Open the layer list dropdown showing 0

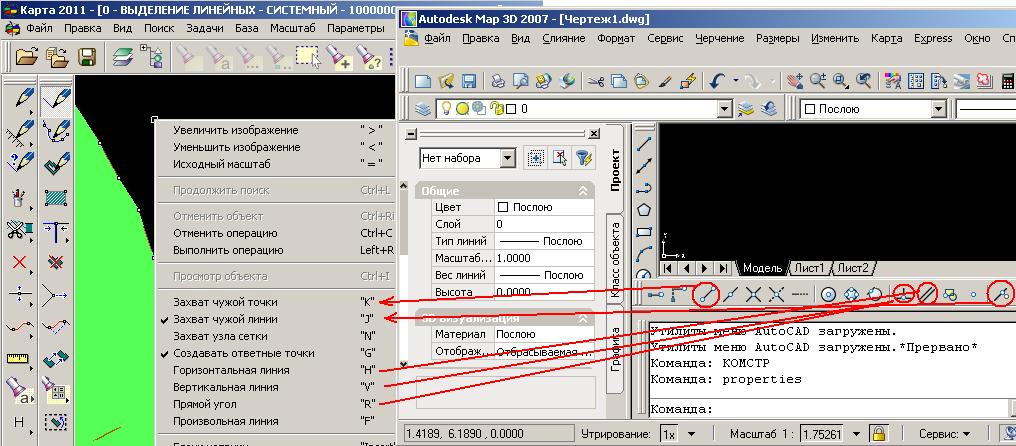724,109
